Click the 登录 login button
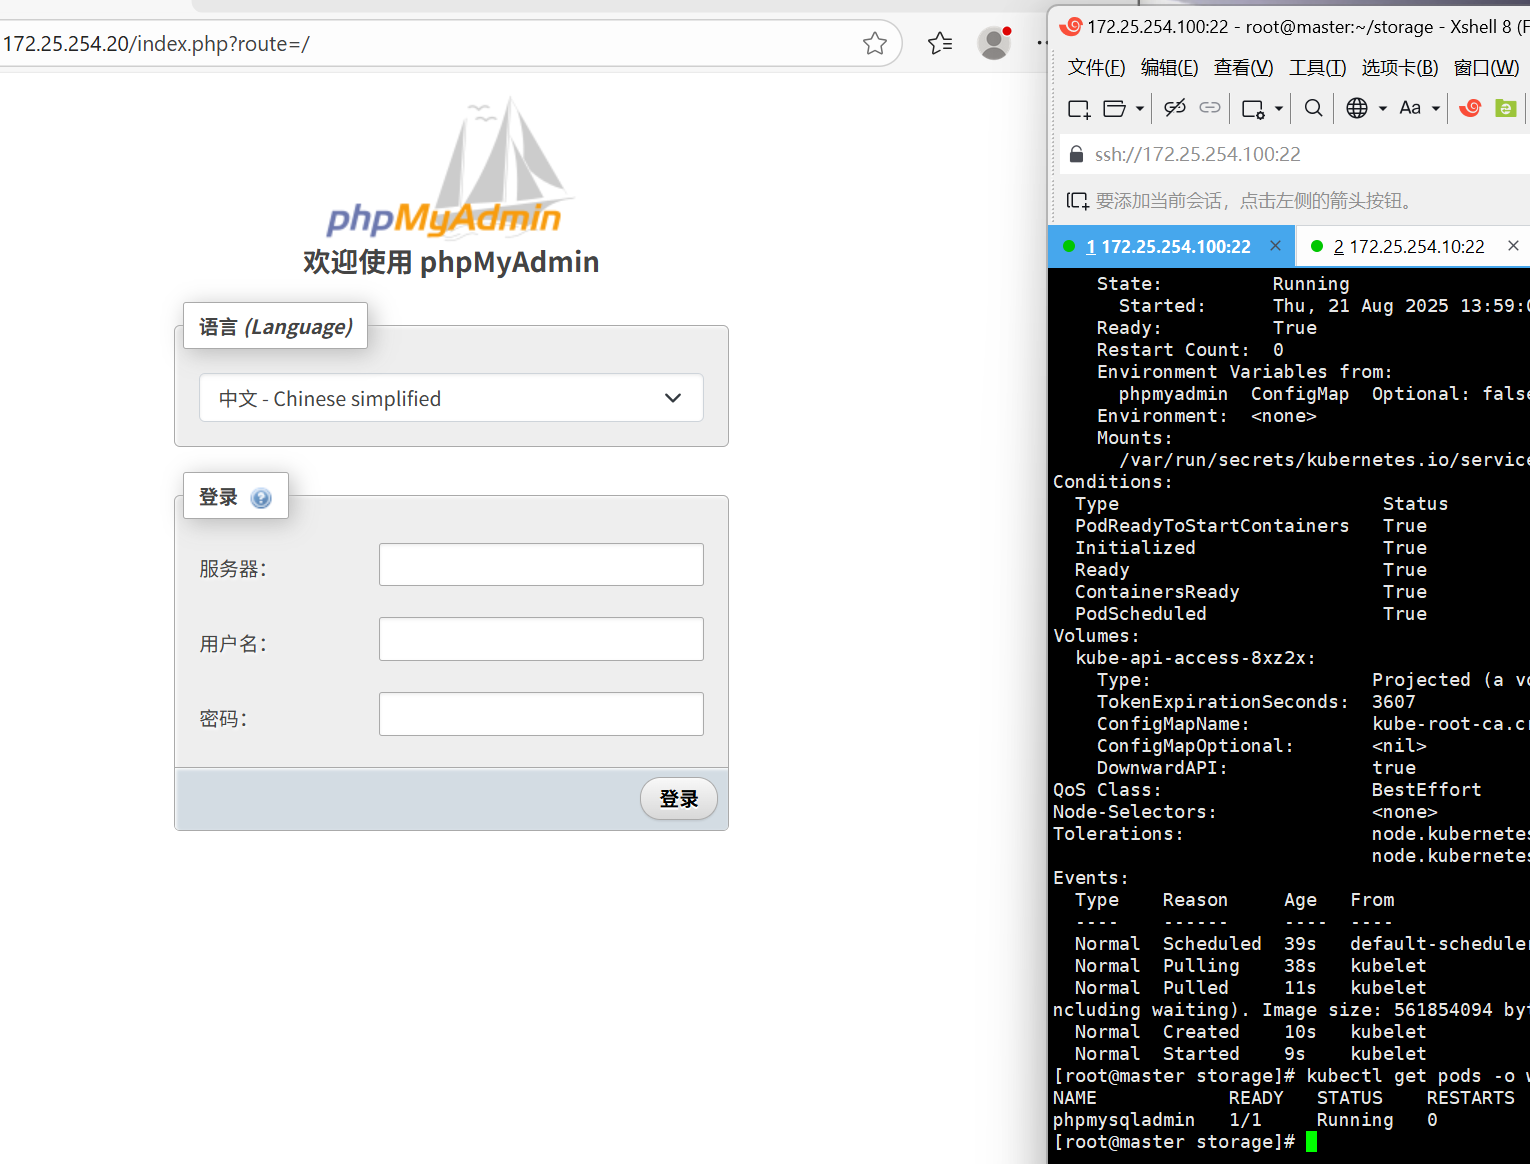Image resolution: width=1530 pixels, height=1164 pixels. pyautogui.click(x=679, y=799)
